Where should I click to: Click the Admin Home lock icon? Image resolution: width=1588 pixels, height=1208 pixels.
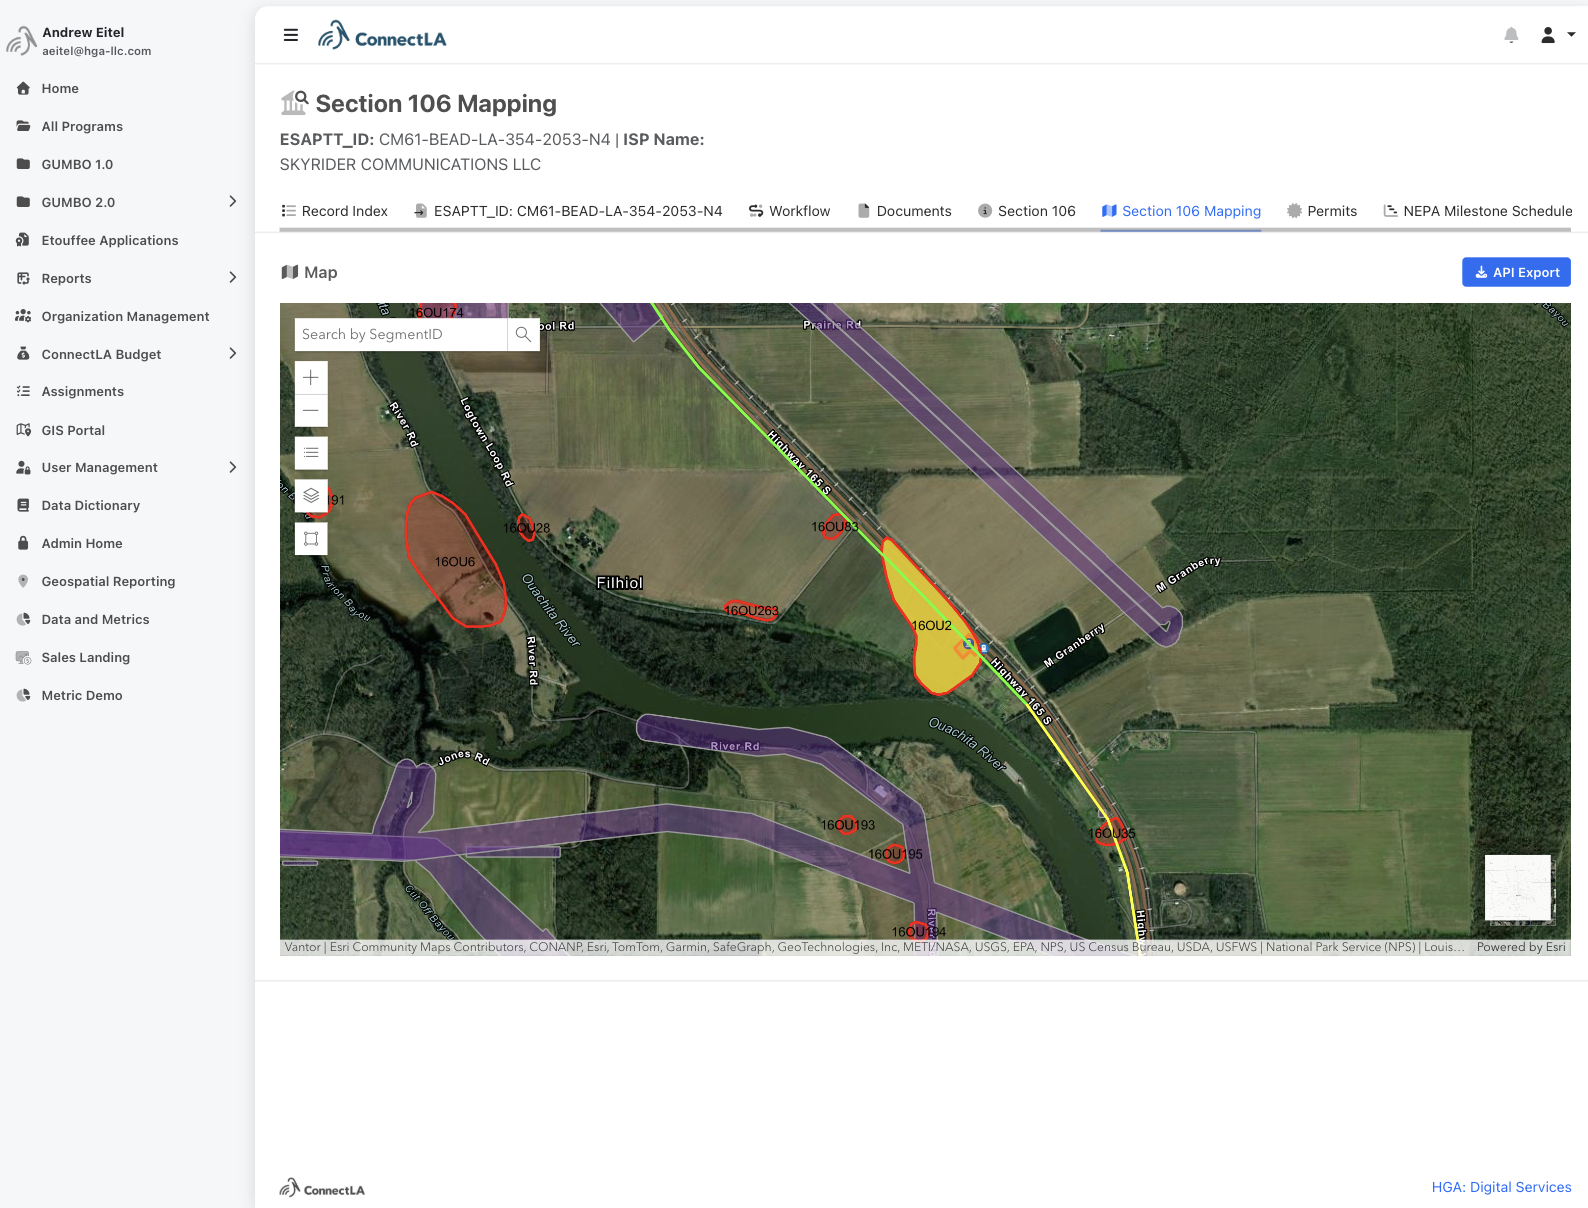tap(23, 543)
